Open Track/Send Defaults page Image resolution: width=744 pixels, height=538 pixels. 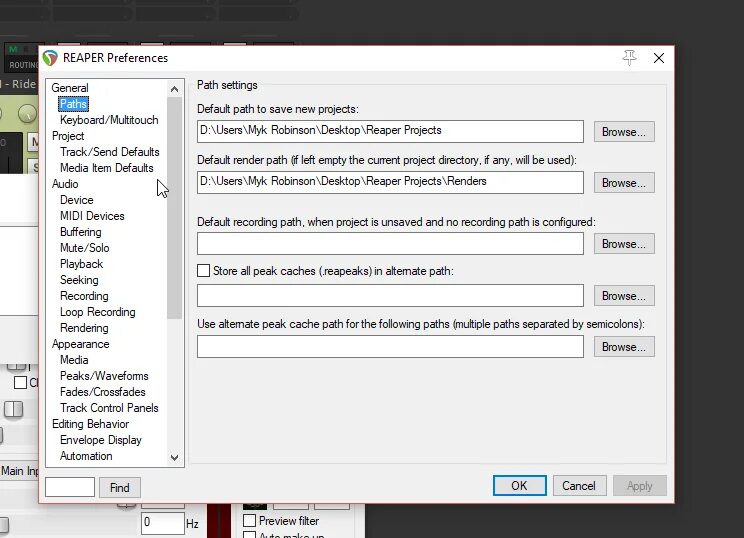tap(110, 152)
